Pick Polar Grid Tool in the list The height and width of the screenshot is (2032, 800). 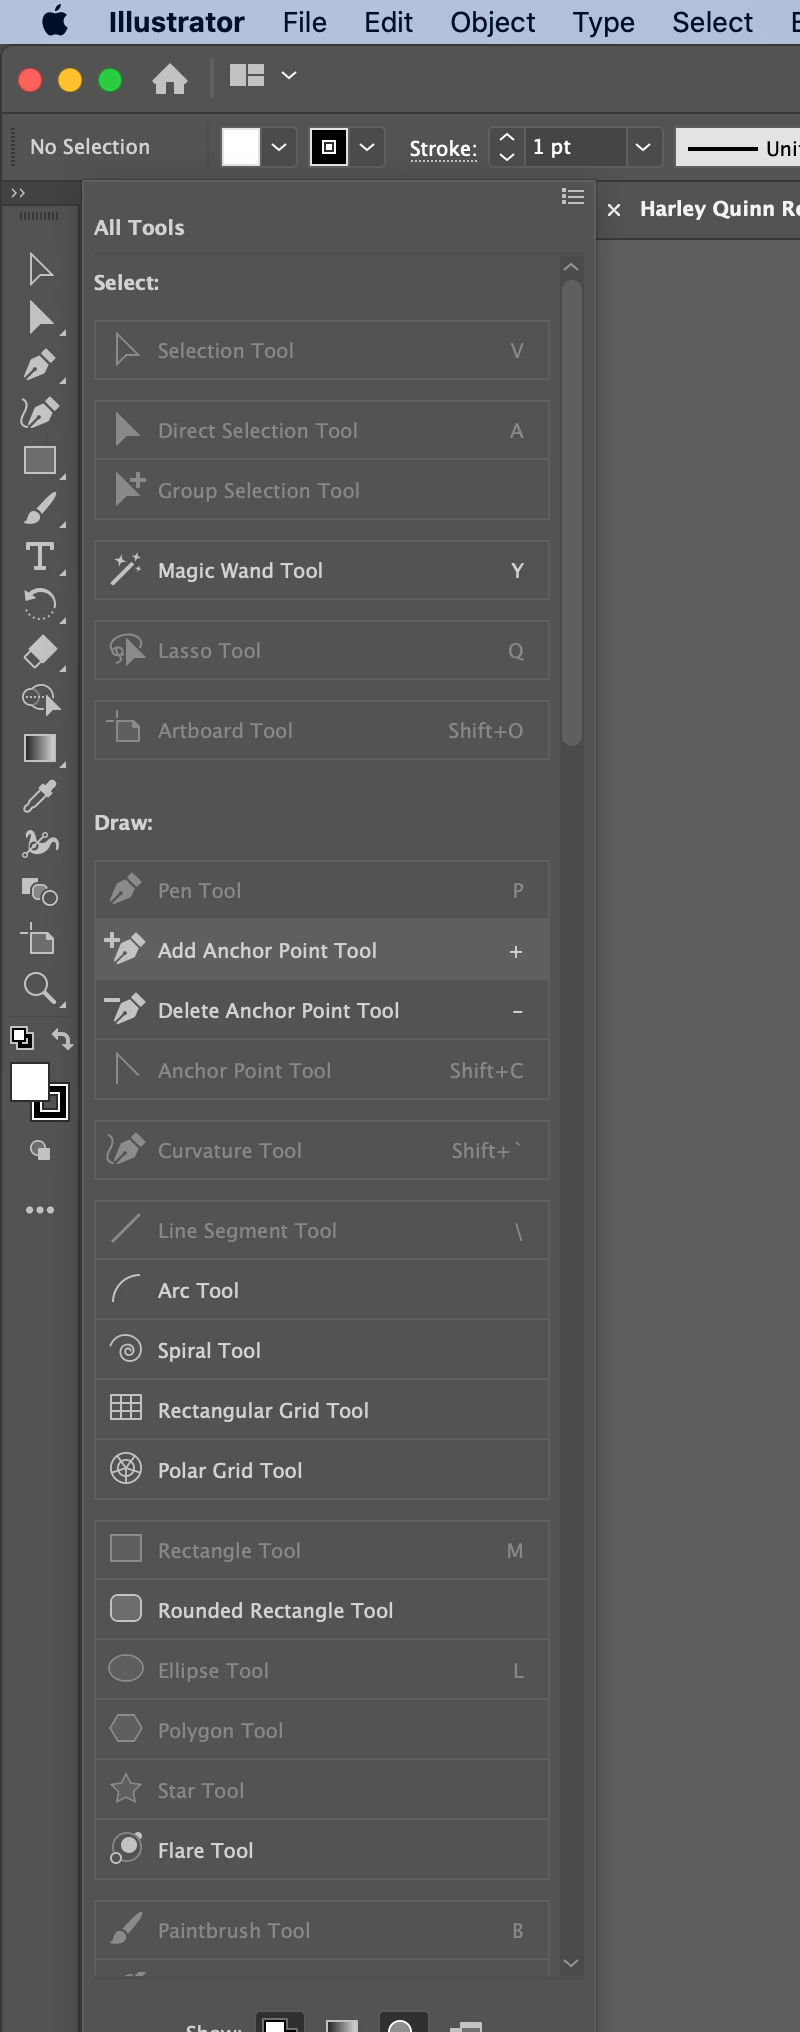click(x=322, y=1470)
